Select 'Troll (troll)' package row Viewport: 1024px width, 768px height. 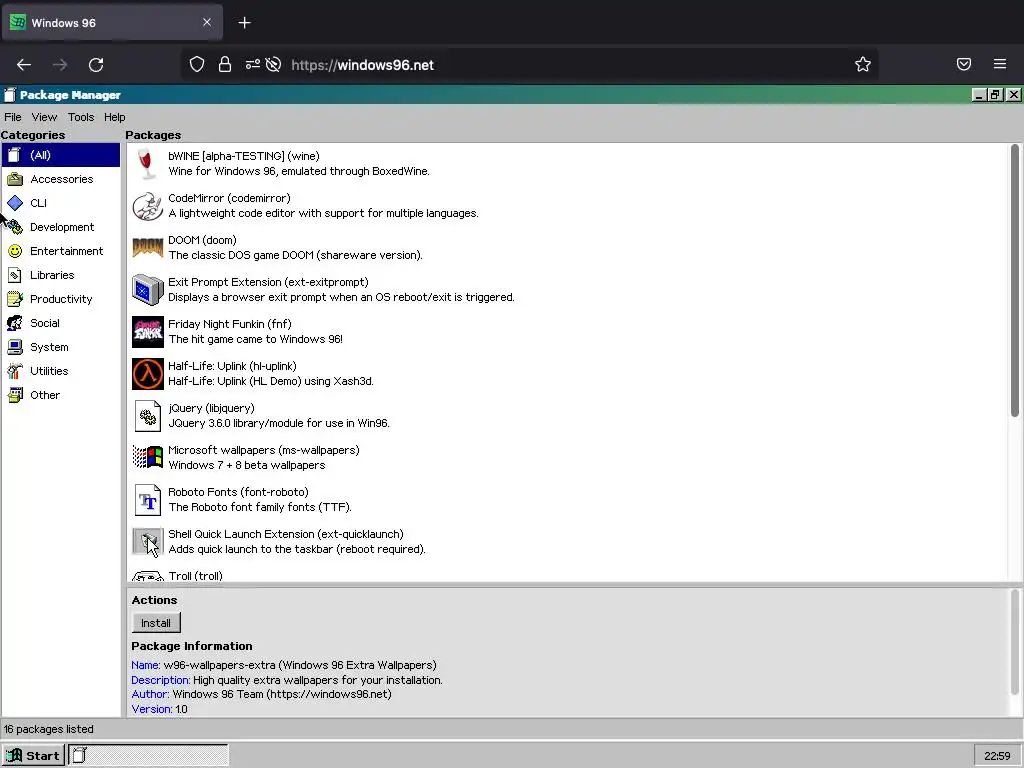coord(568,575)
